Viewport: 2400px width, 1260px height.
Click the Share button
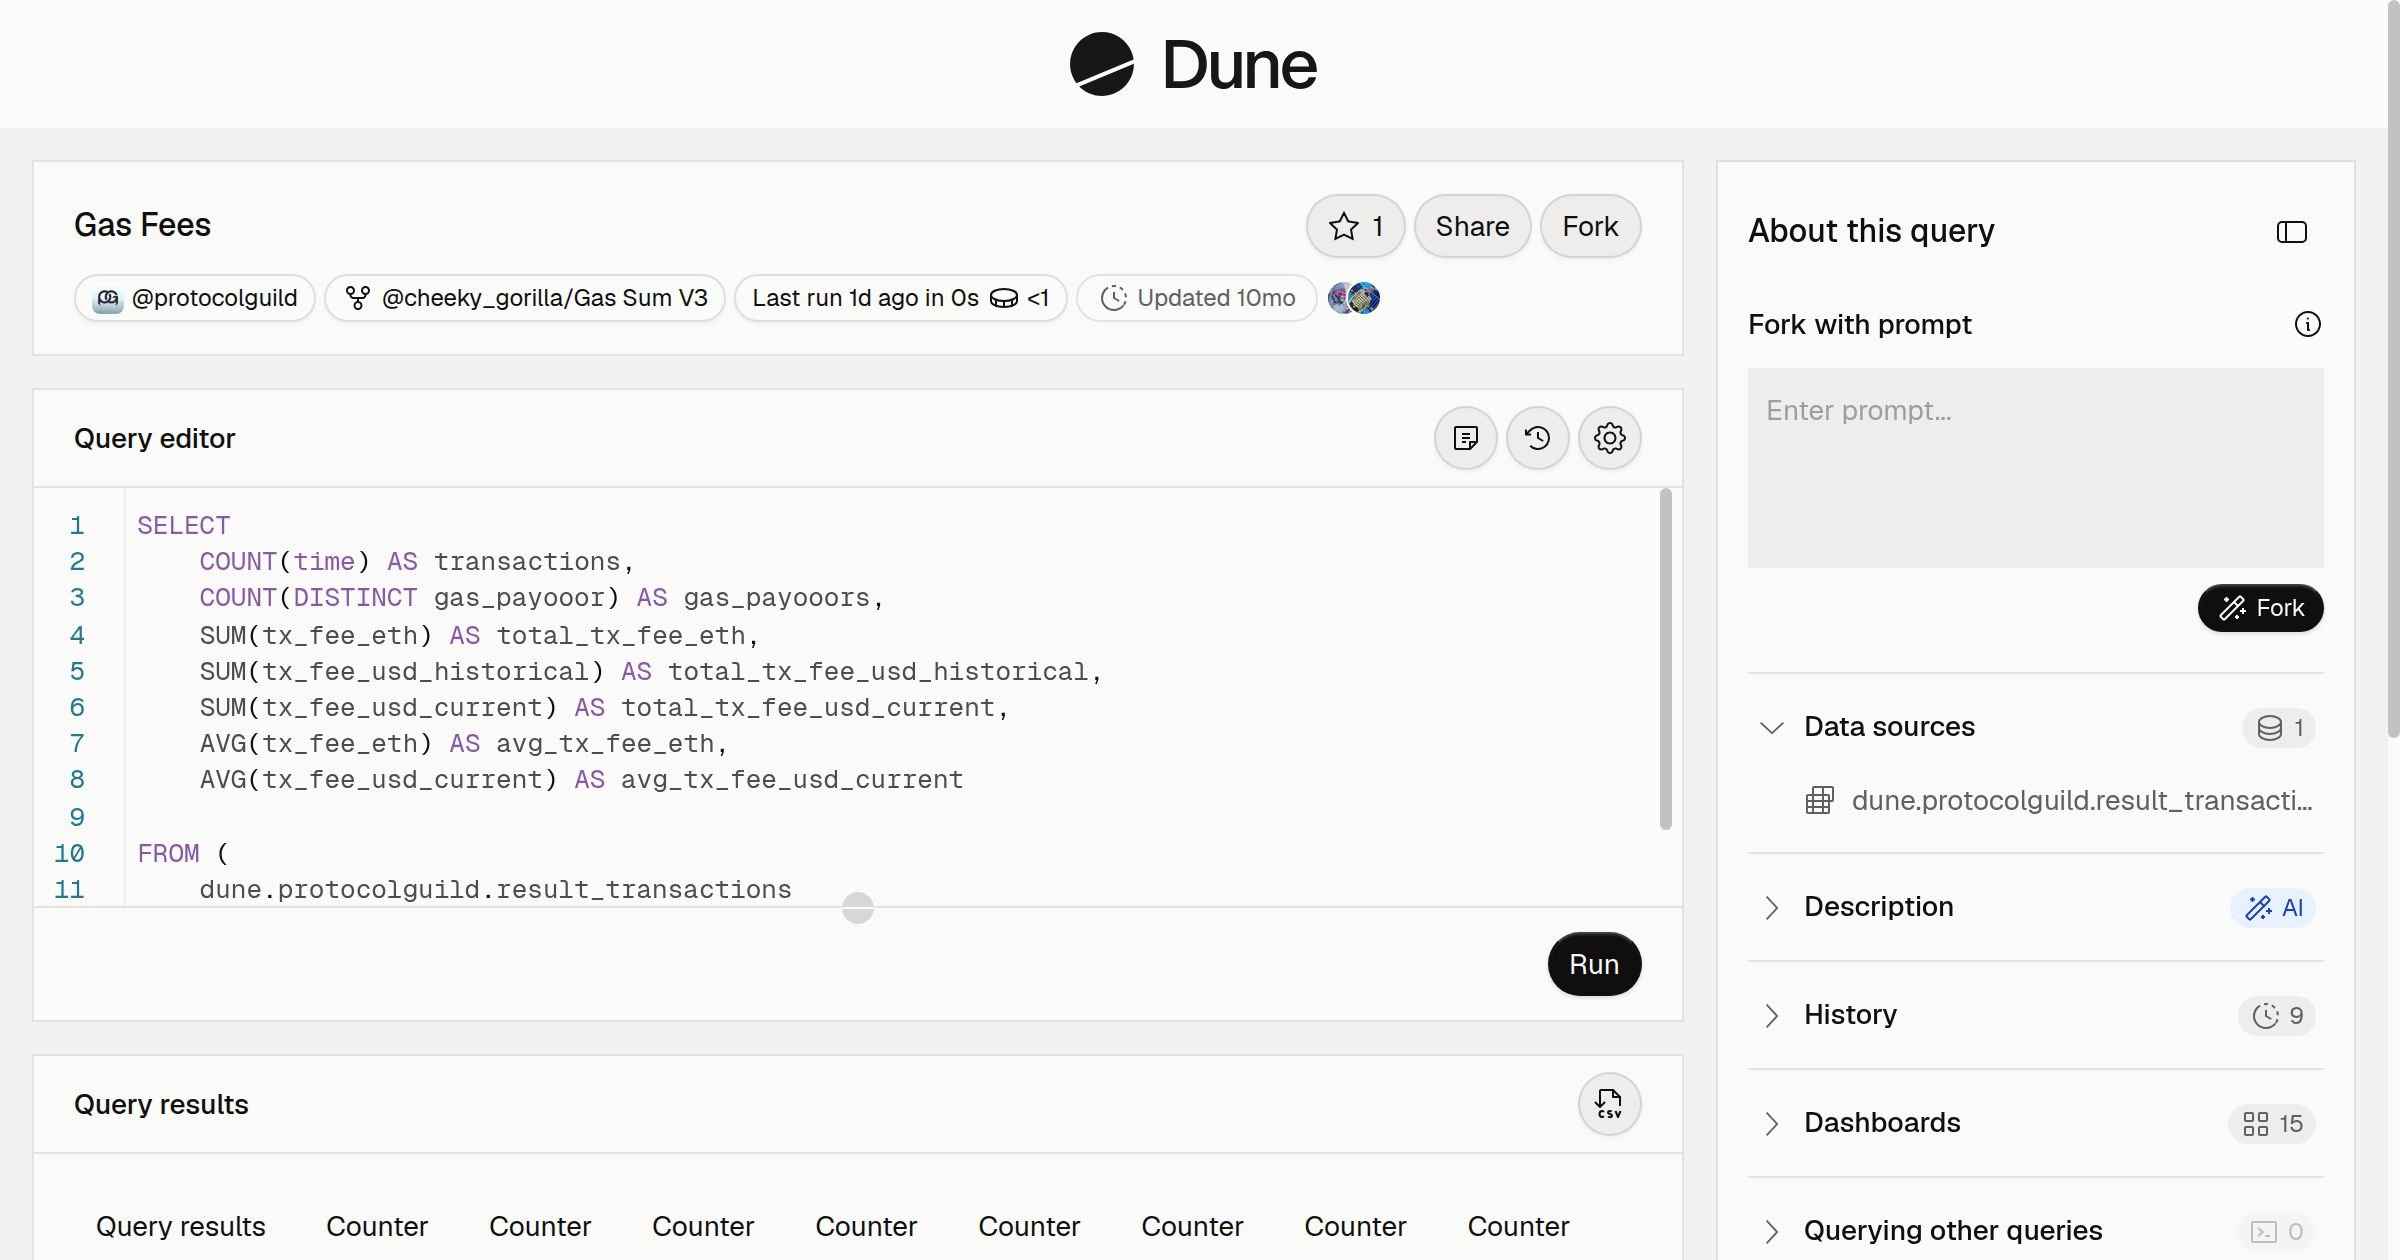pos(1472,226)
